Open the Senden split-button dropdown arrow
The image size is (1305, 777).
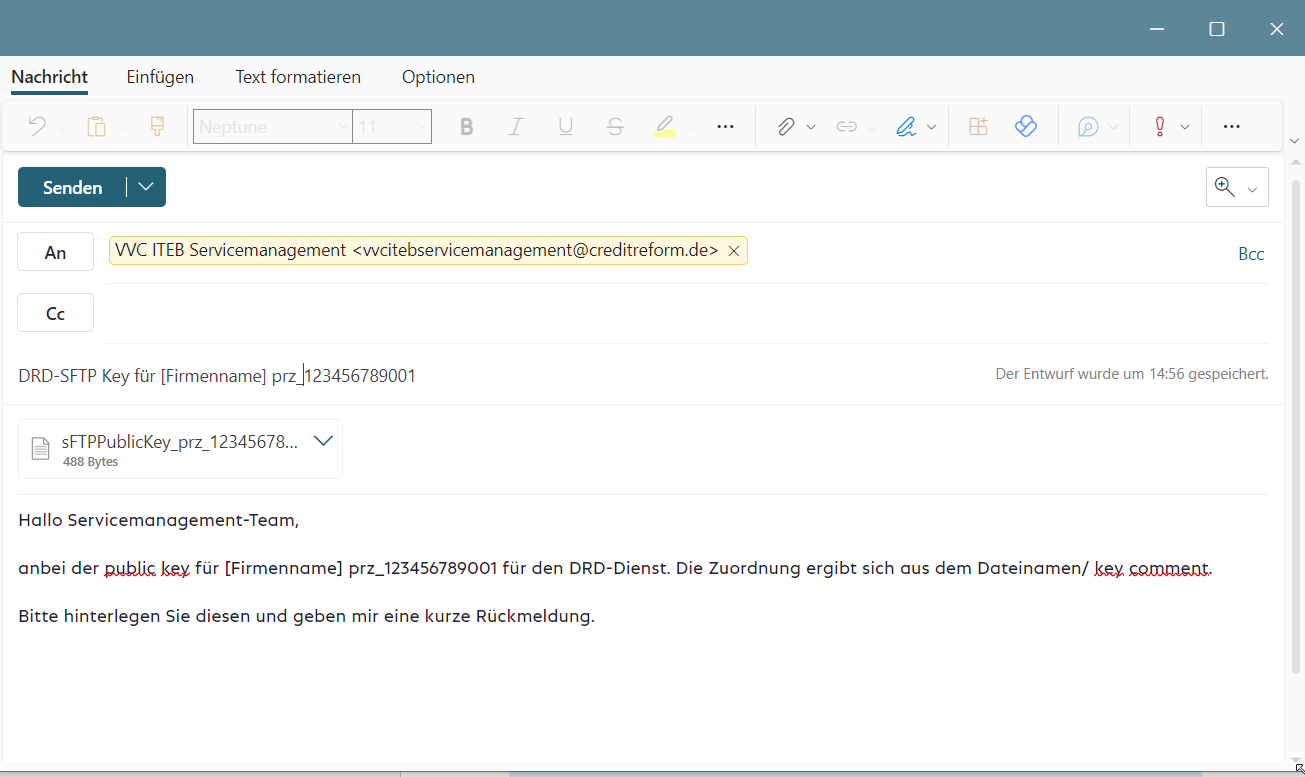pos(145,187)
